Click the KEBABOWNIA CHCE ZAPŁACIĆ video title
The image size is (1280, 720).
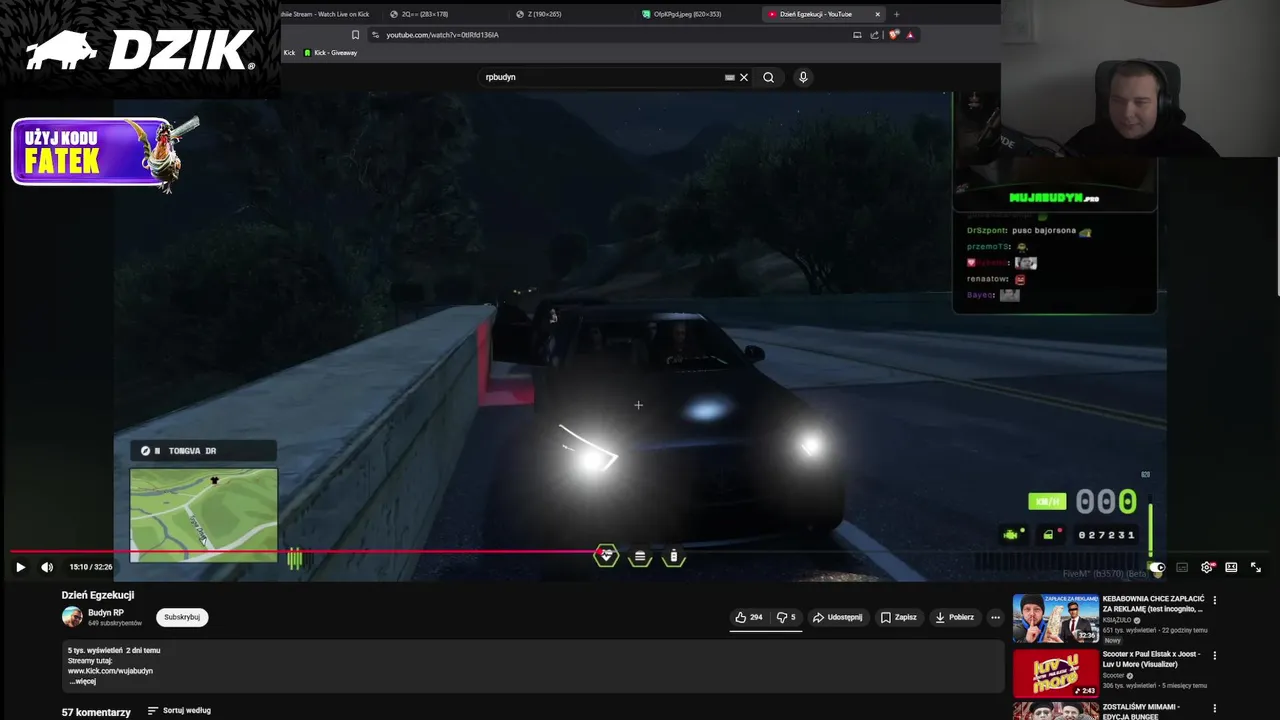tap(1153, 603)
